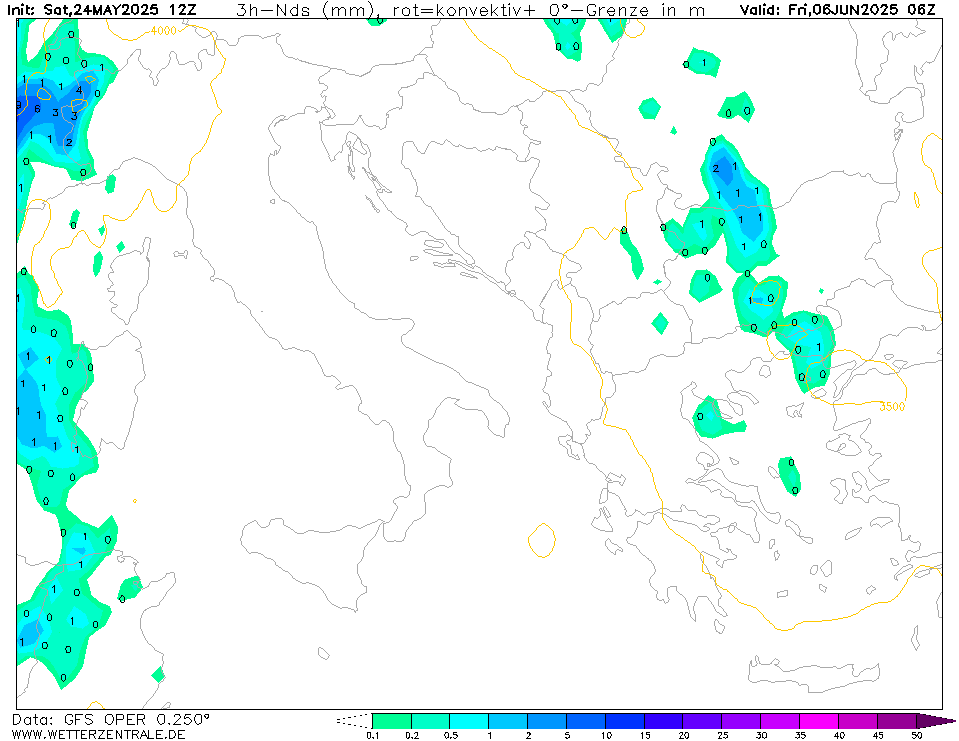Viewport: 959px width, 741px height.
Task: Click the Data: GFS OPER 0.250° label
Action: (111, 719)
